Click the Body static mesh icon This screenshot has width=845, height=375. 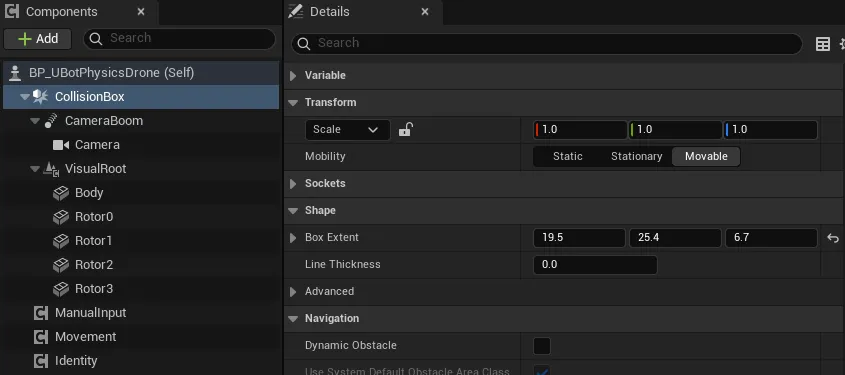(x=61, y=193)
